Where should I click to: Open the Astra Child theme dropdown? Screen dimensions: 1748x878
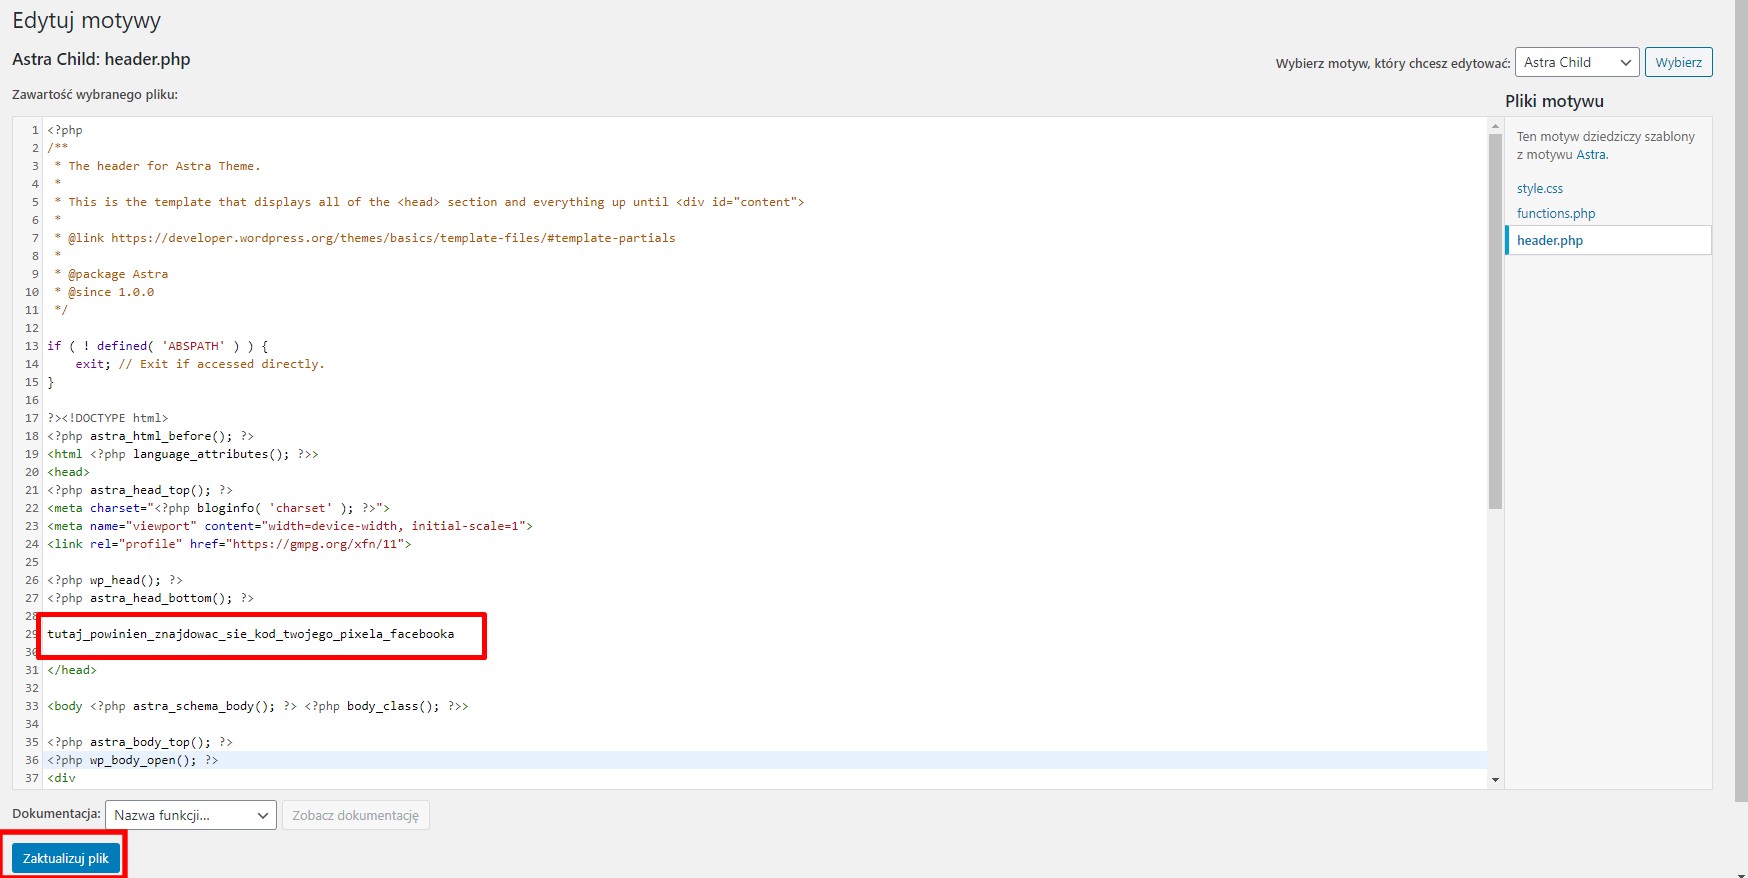[x=1577, y=62]
